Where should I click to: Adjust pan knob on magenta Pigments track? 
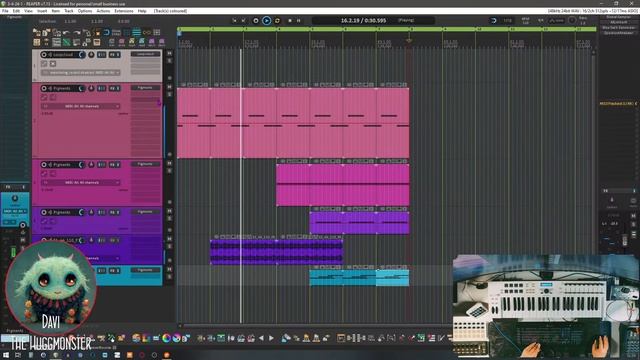pos(91,164)
